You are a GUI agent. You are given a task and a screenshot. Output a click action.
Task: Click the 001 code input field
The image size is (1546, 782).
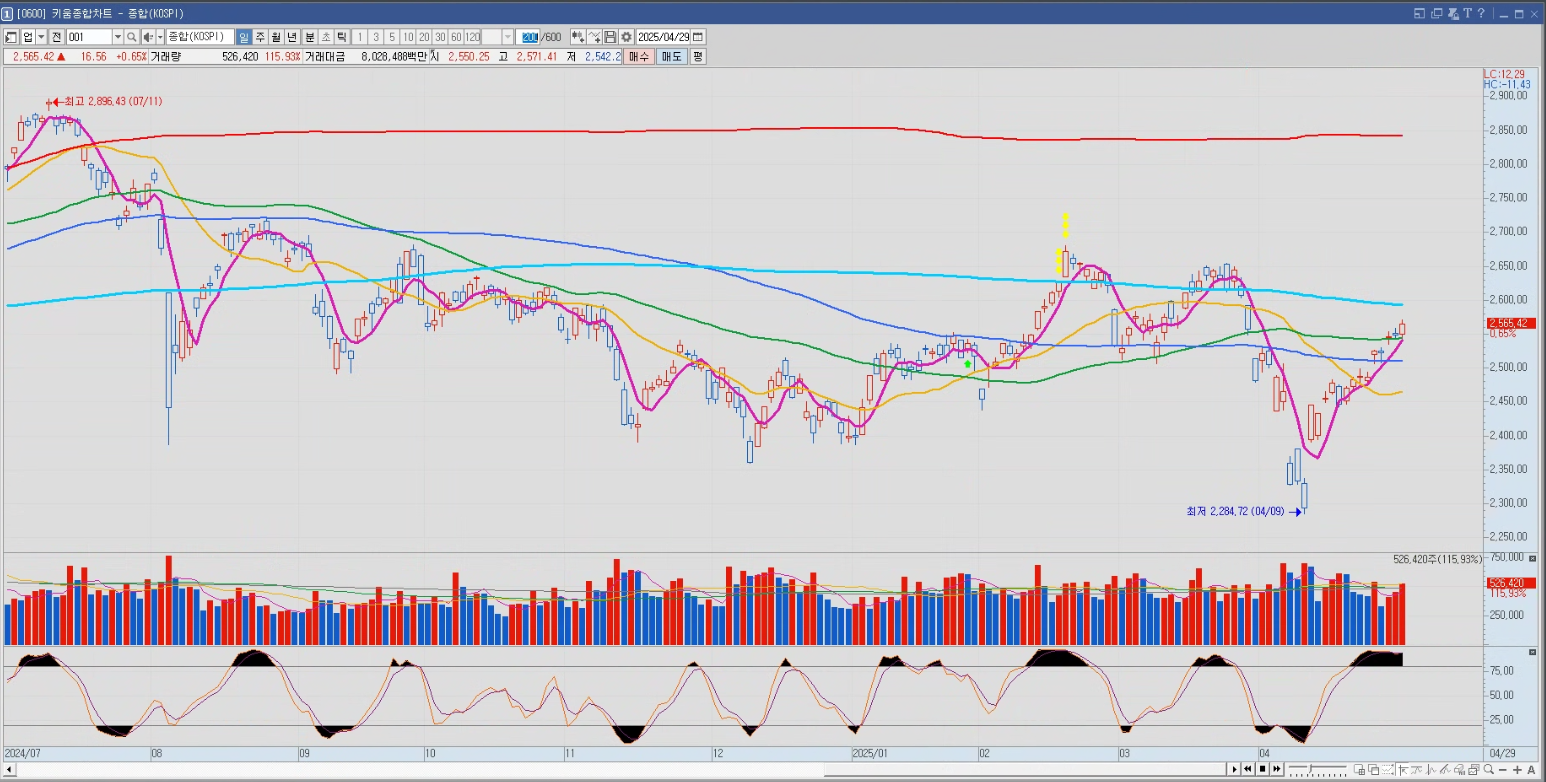[89, 37]
